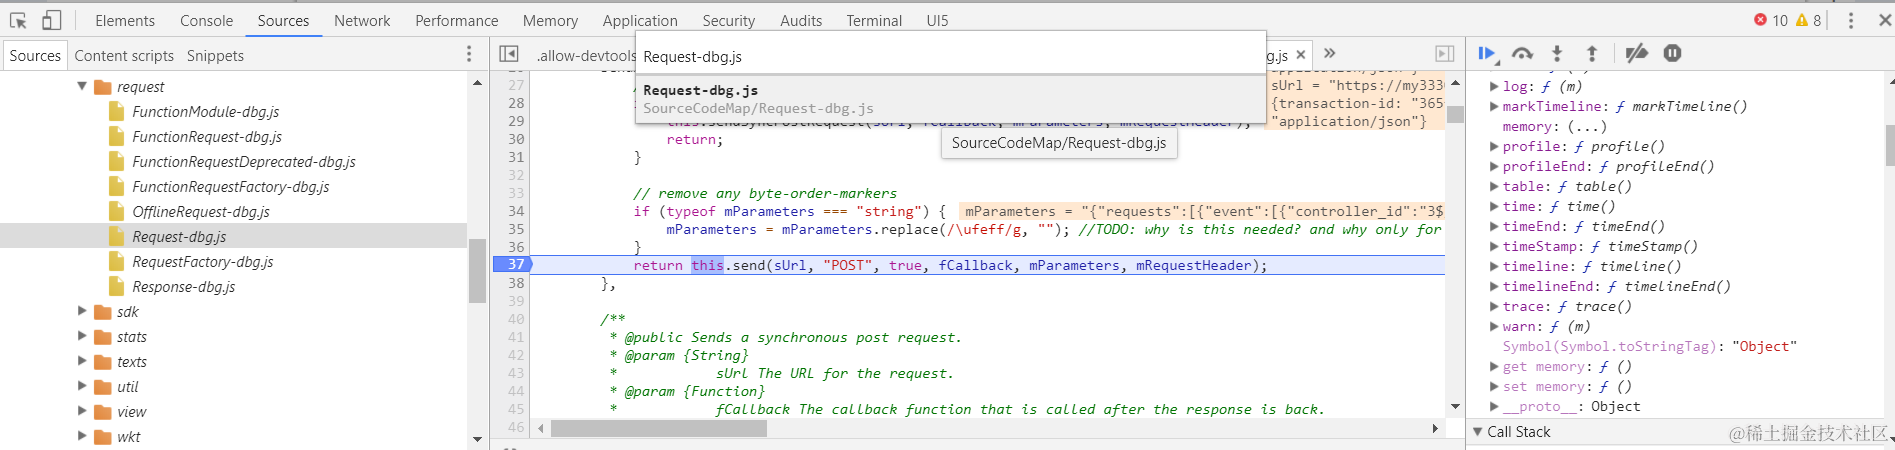The image size is (1895, 450).
Task: Click the scope panel vertical scrollbar
Action: pos(1889,145)
